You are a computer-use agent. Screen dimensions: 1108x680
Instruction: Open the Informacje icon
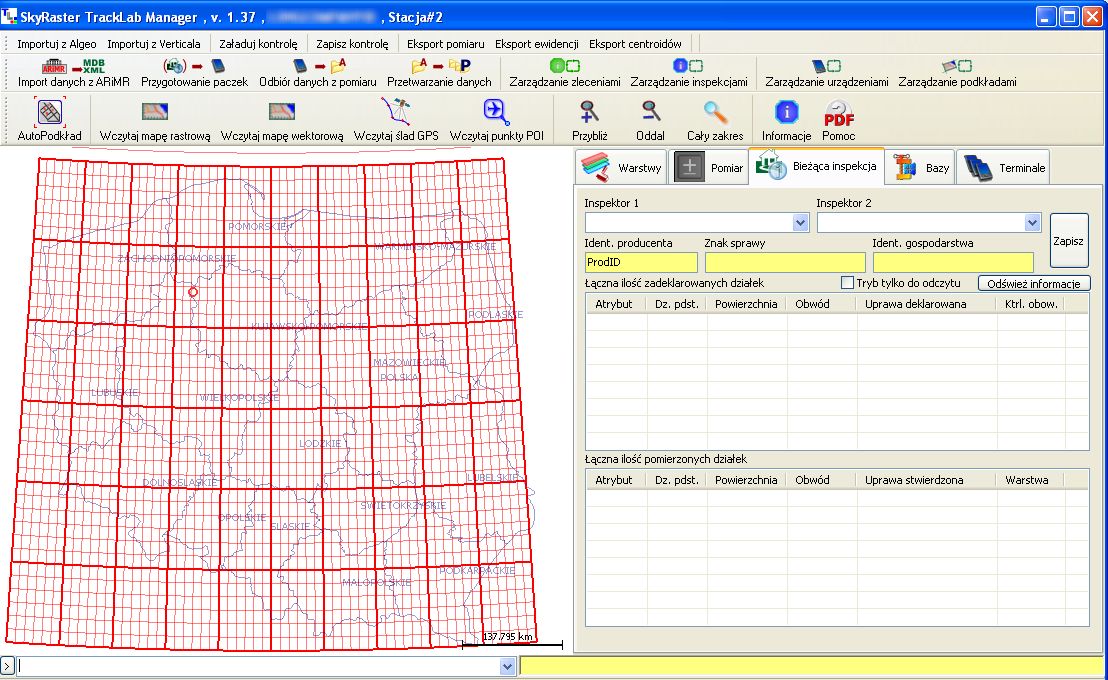coord(786,111)
